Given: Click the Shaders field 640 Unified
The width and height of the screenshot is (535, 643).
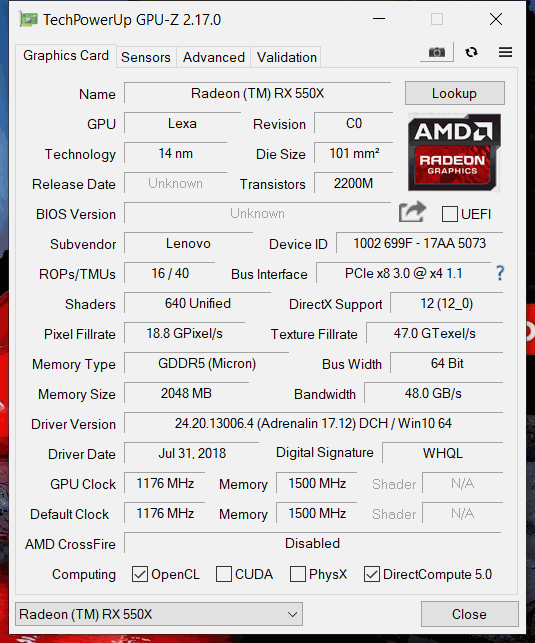Looking at the screenshot, I should point(198,303).
